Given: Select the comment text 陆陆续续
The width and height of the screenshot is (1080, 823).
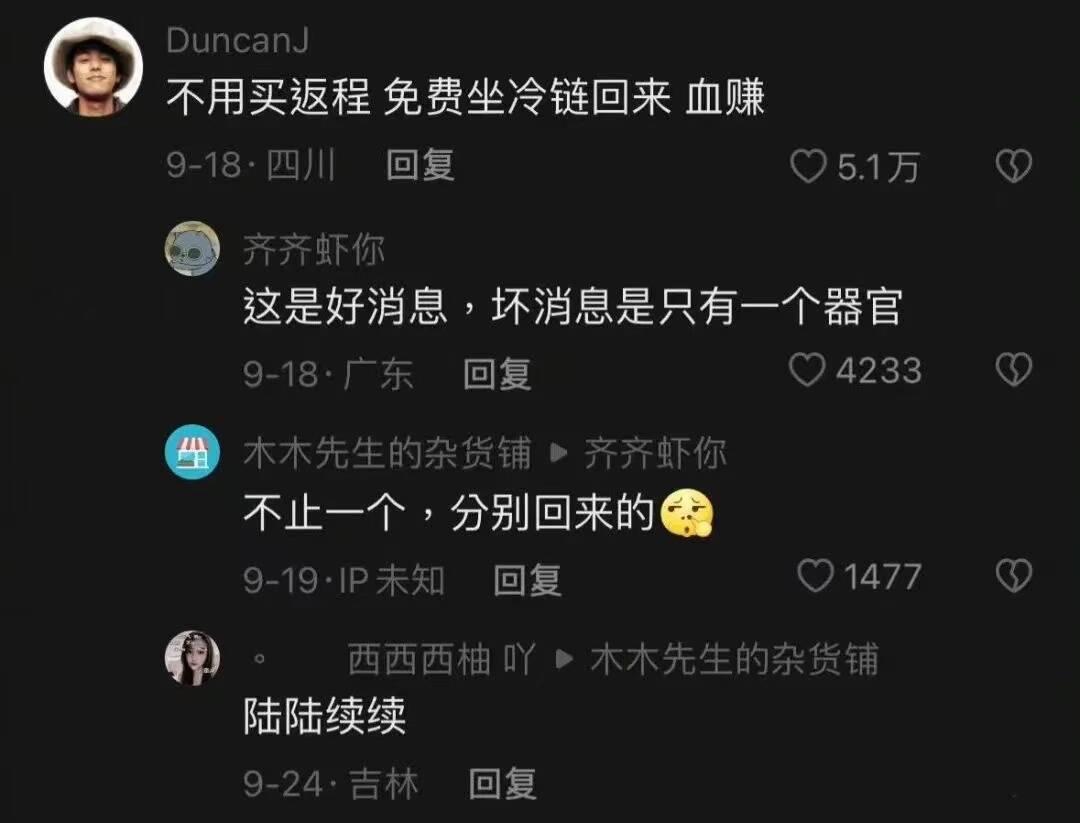Looking at the screenshot, I should point(324,716).
